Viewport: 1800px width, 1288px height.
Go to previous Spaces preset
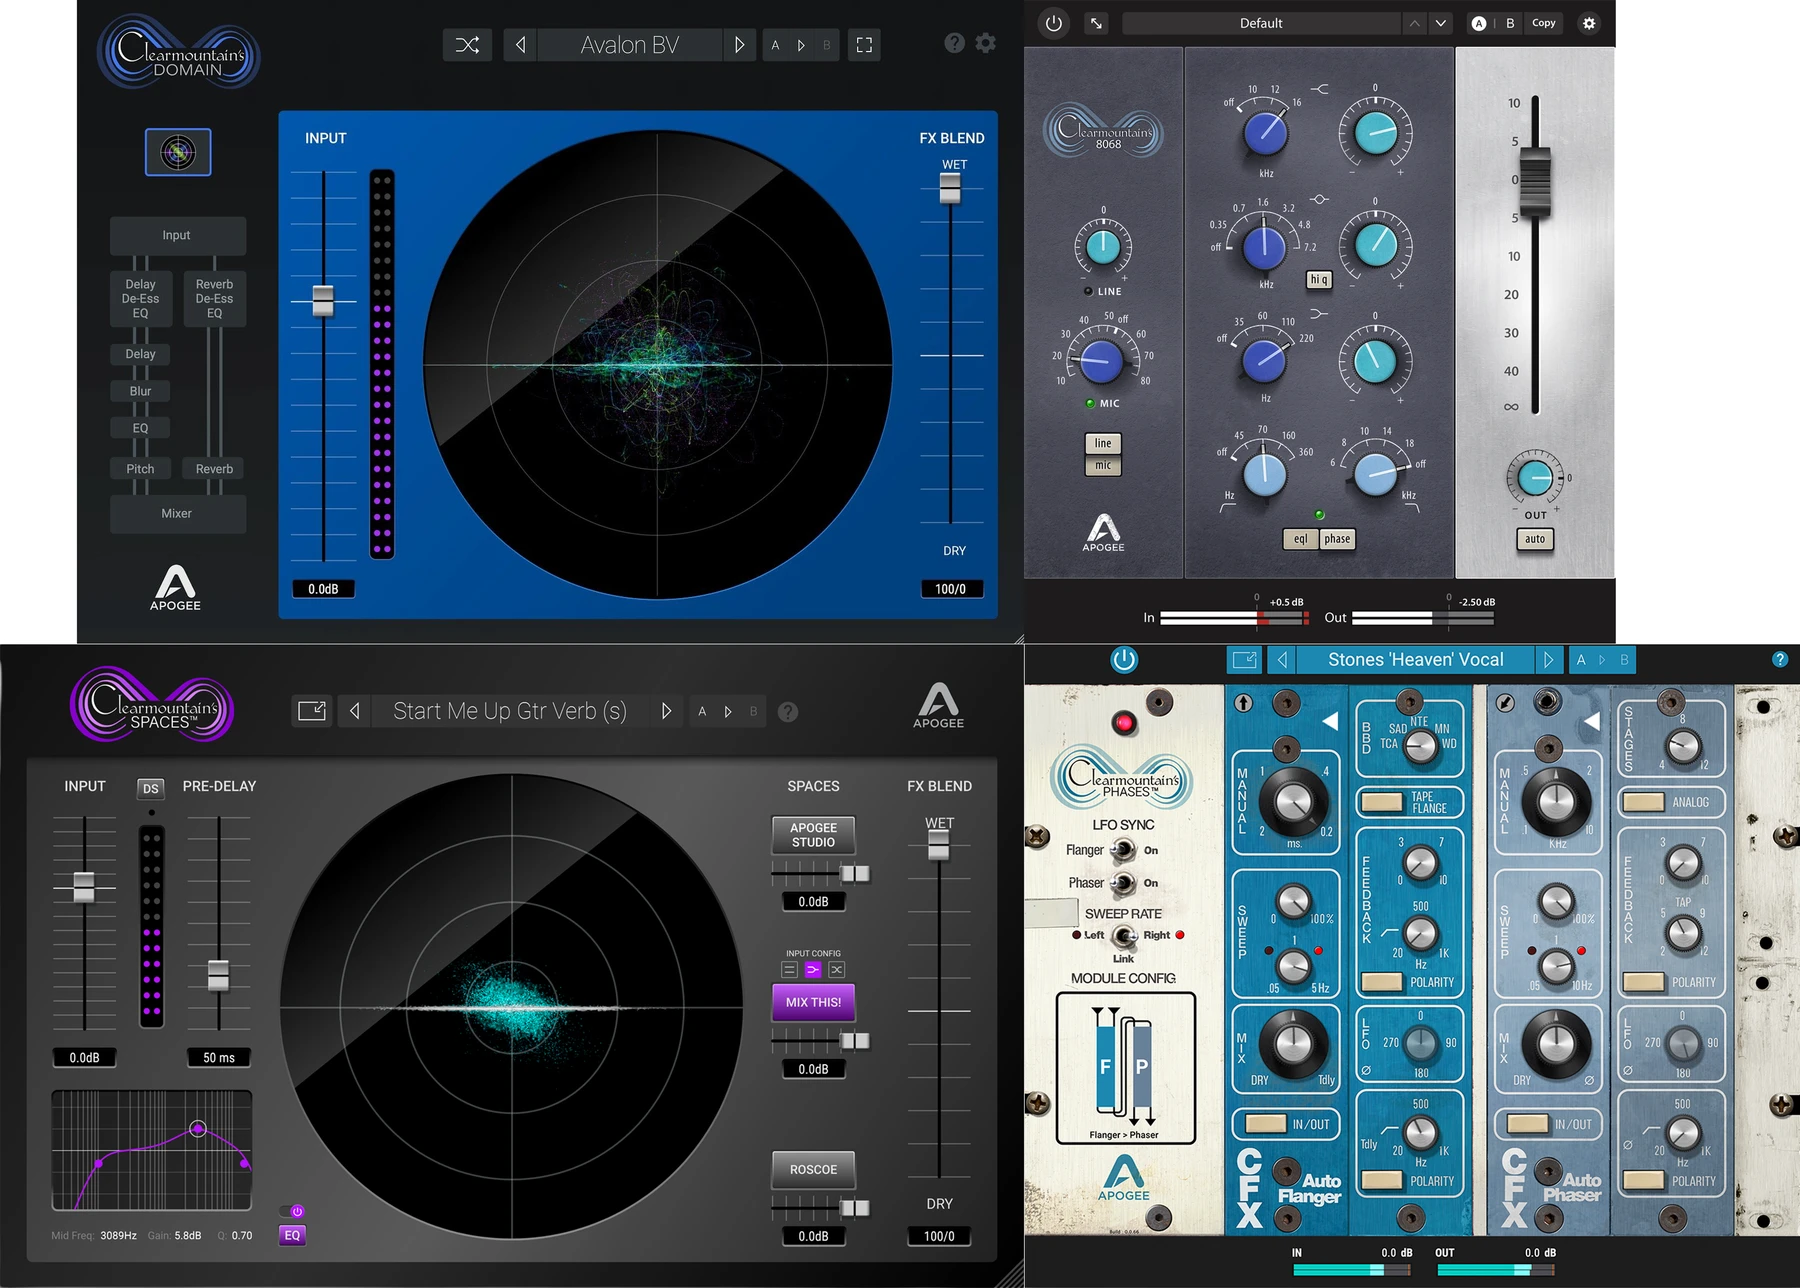tap(355, 711)
